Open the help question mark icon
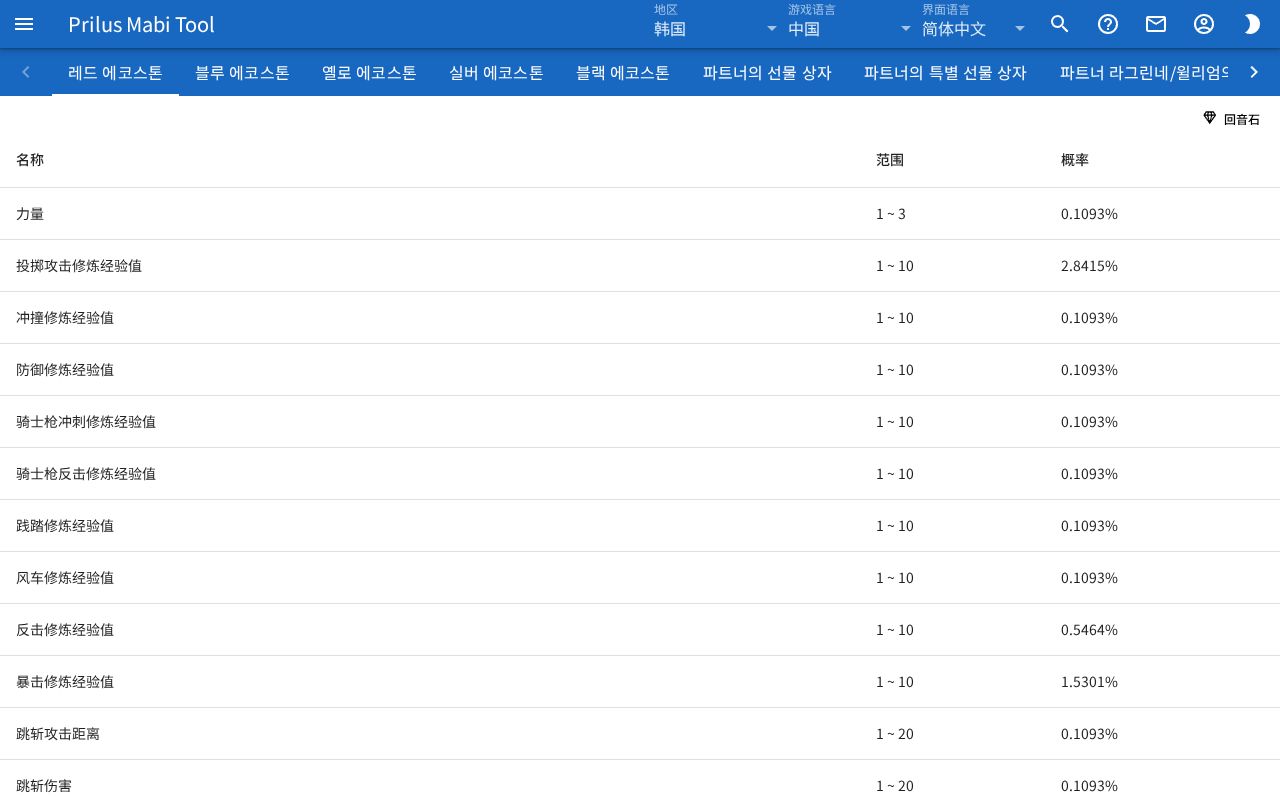1280x800 pixels. tap(1108, 24)
